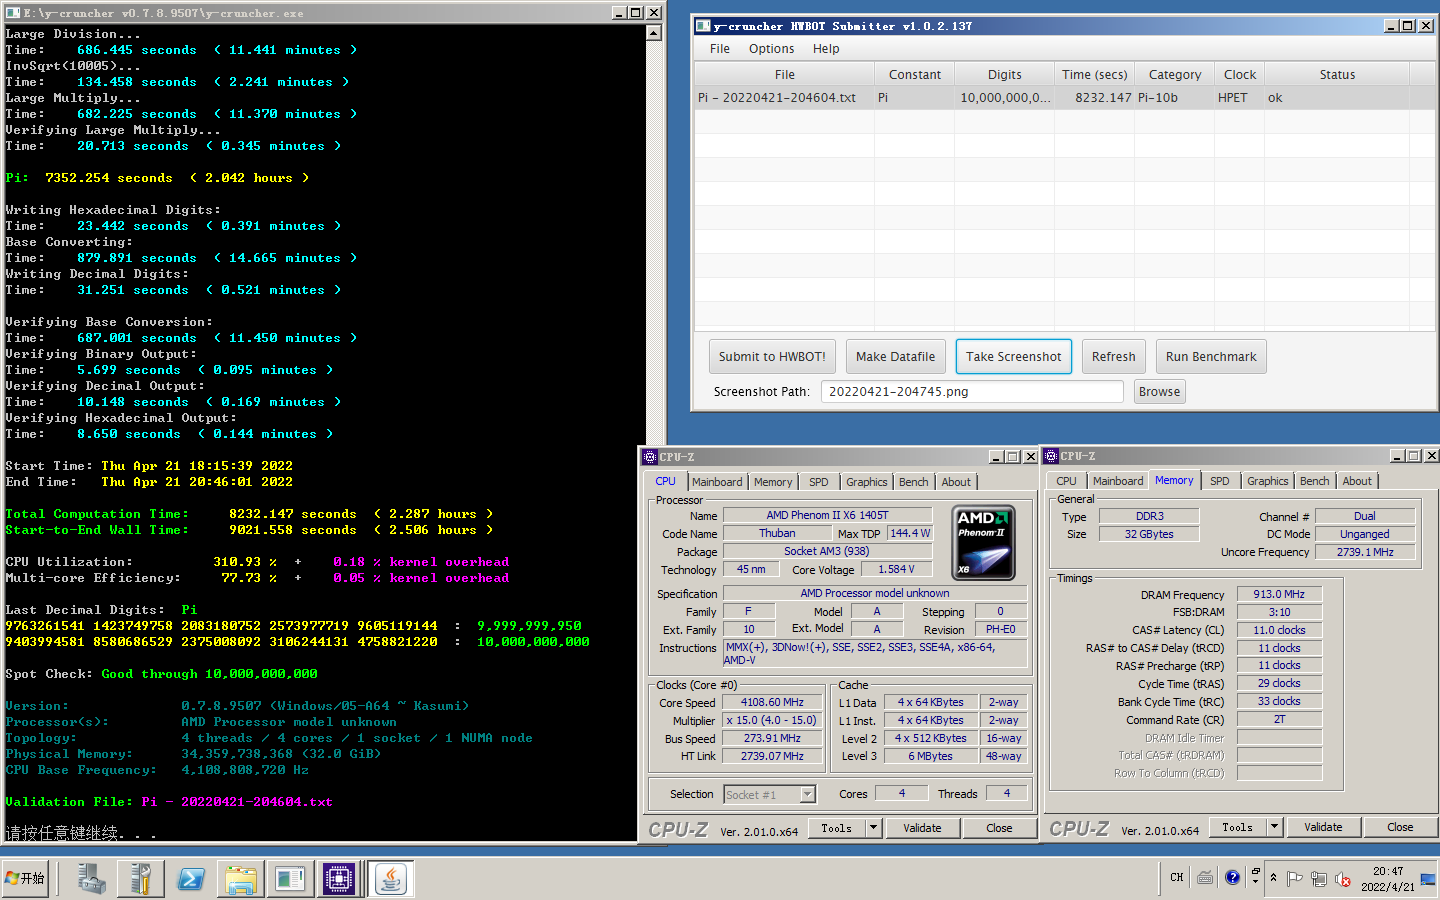
Task: Open Bench tab in left CPU-Z window
Action: (x=914, y=482)
